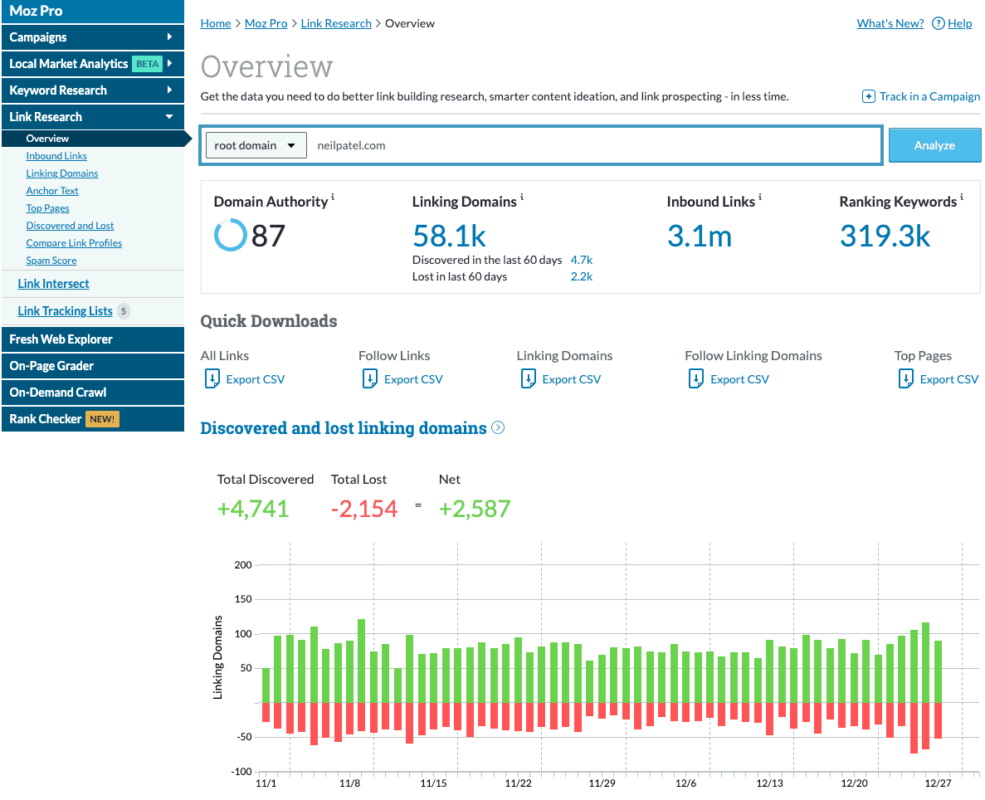Click the domain search input field

coord(590,145)
